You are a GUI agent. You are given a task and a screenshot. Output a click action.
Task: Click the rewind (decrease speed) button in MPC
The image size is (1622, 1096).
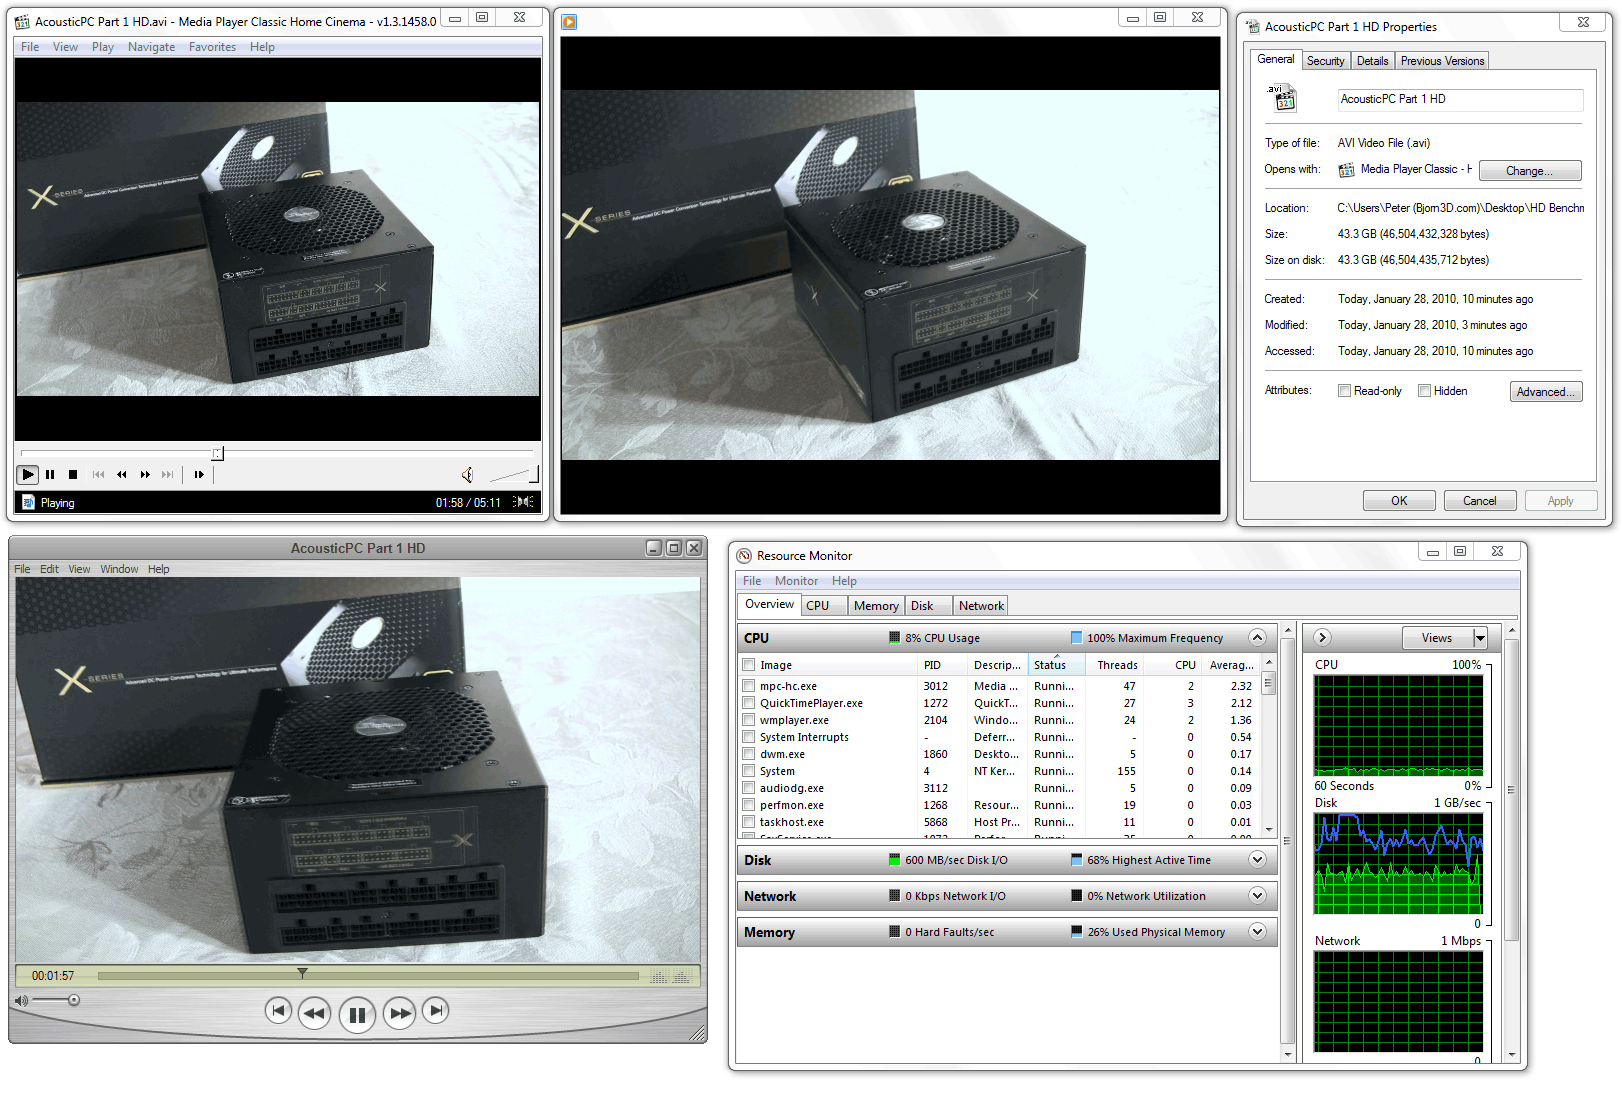click(x=121, y=474)
